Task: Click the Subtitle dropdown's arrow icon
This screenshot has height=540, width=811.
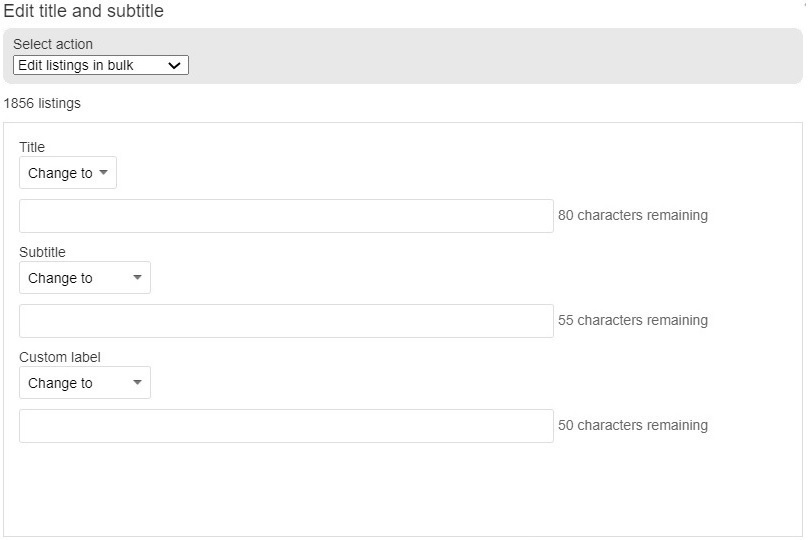Action: (137, 277)
